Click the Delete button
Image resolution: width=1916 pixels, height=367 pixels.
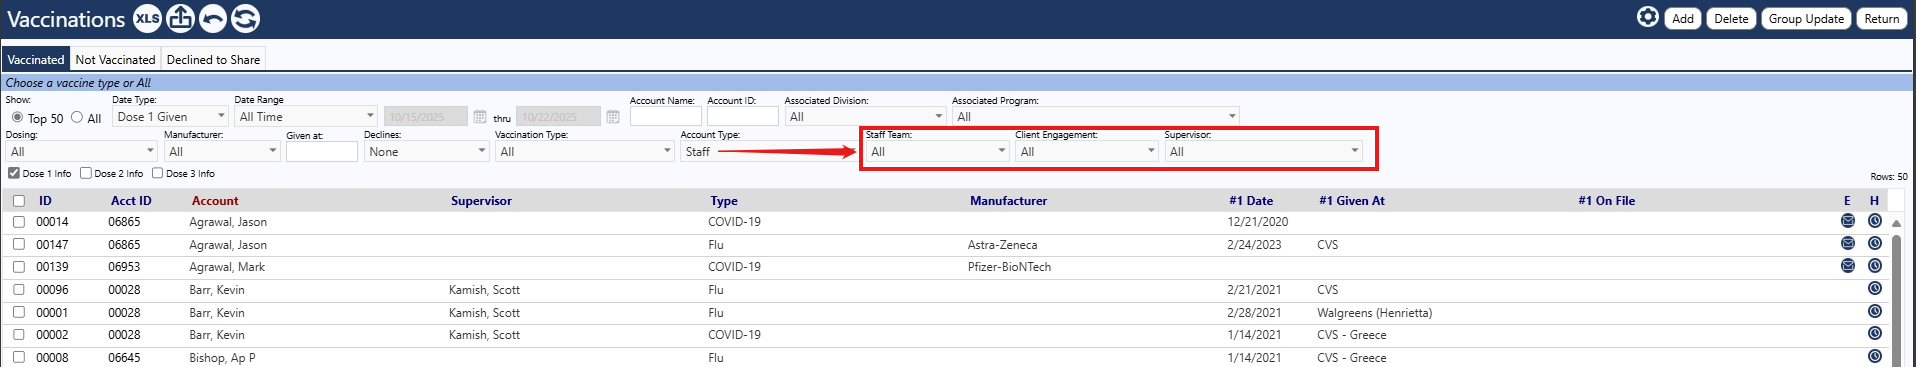coord(1731,18)
